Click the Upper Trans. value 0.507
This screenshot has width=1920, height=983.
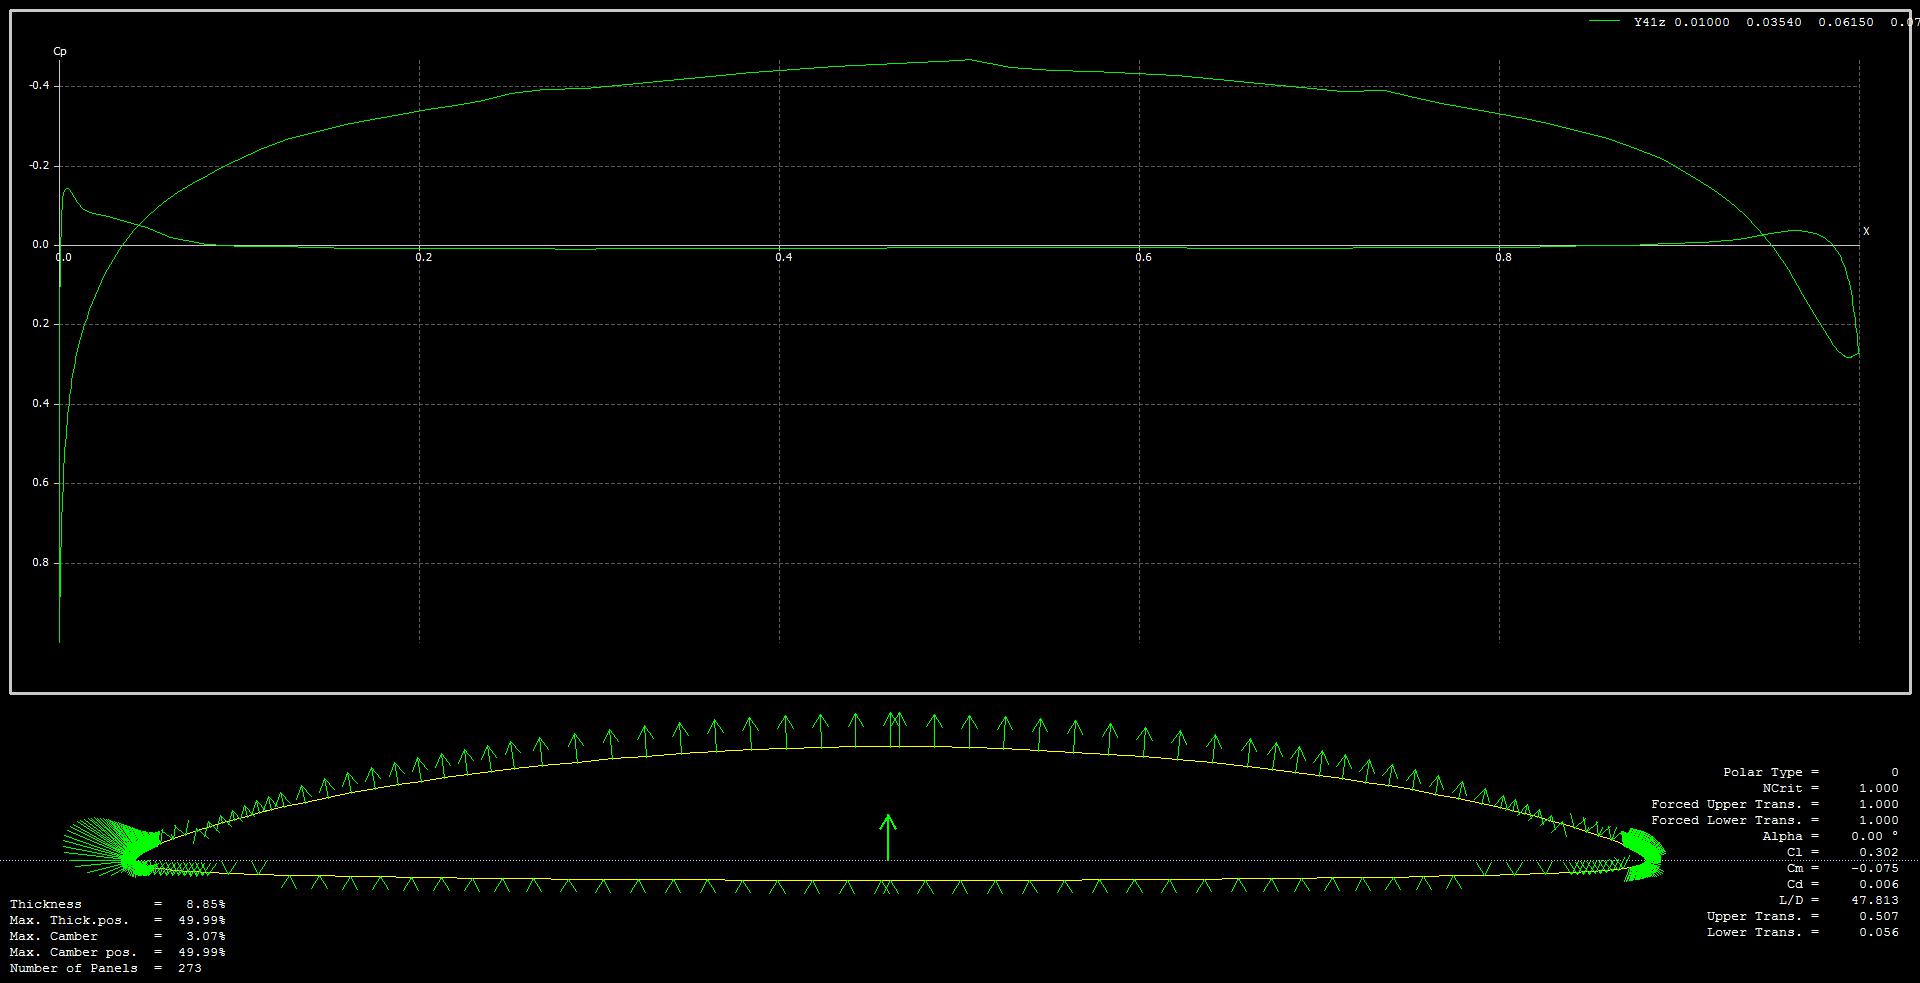tap(1878, 916)
